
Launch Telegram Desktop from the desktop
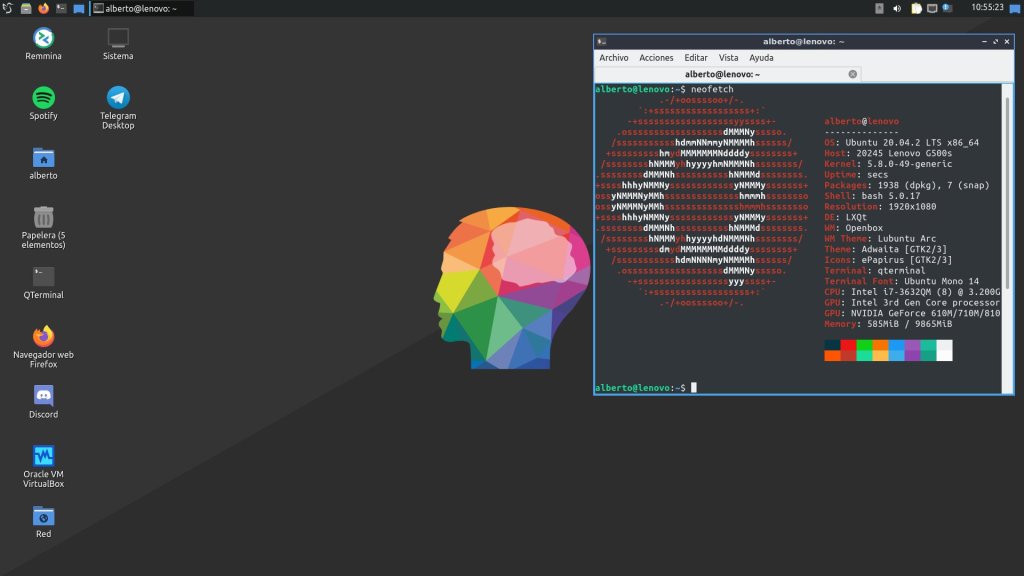coord(118,98)
